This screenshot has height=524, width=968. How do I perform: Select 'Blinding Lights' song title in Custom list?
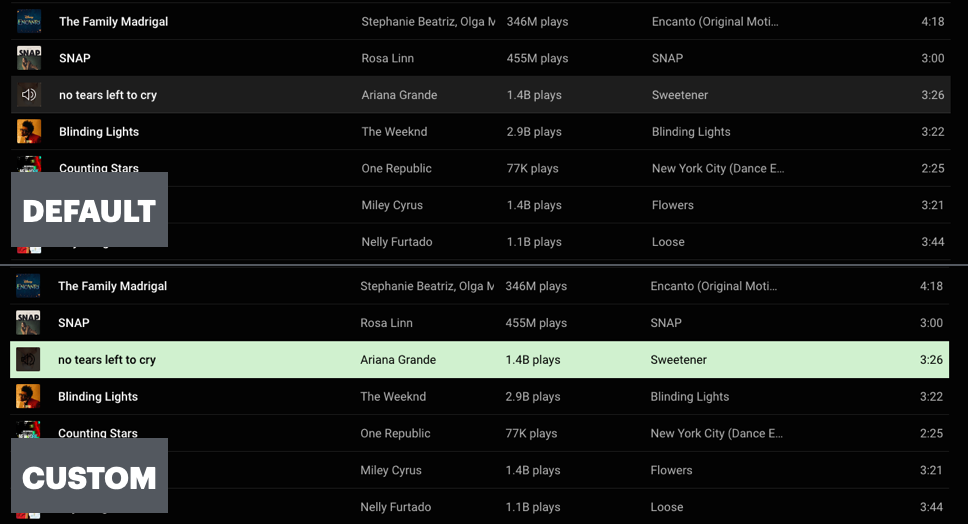click(98, 397)
